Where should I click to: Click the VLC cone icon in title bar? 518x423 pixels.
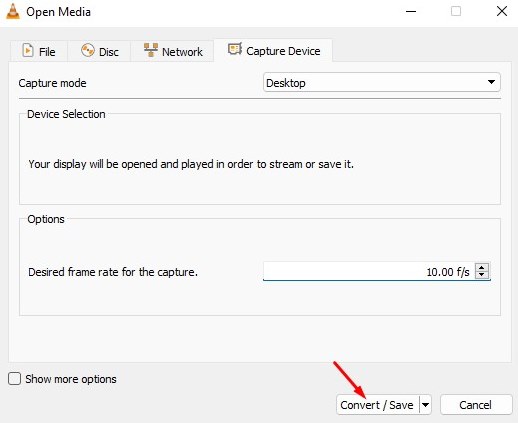pos(13,12)
